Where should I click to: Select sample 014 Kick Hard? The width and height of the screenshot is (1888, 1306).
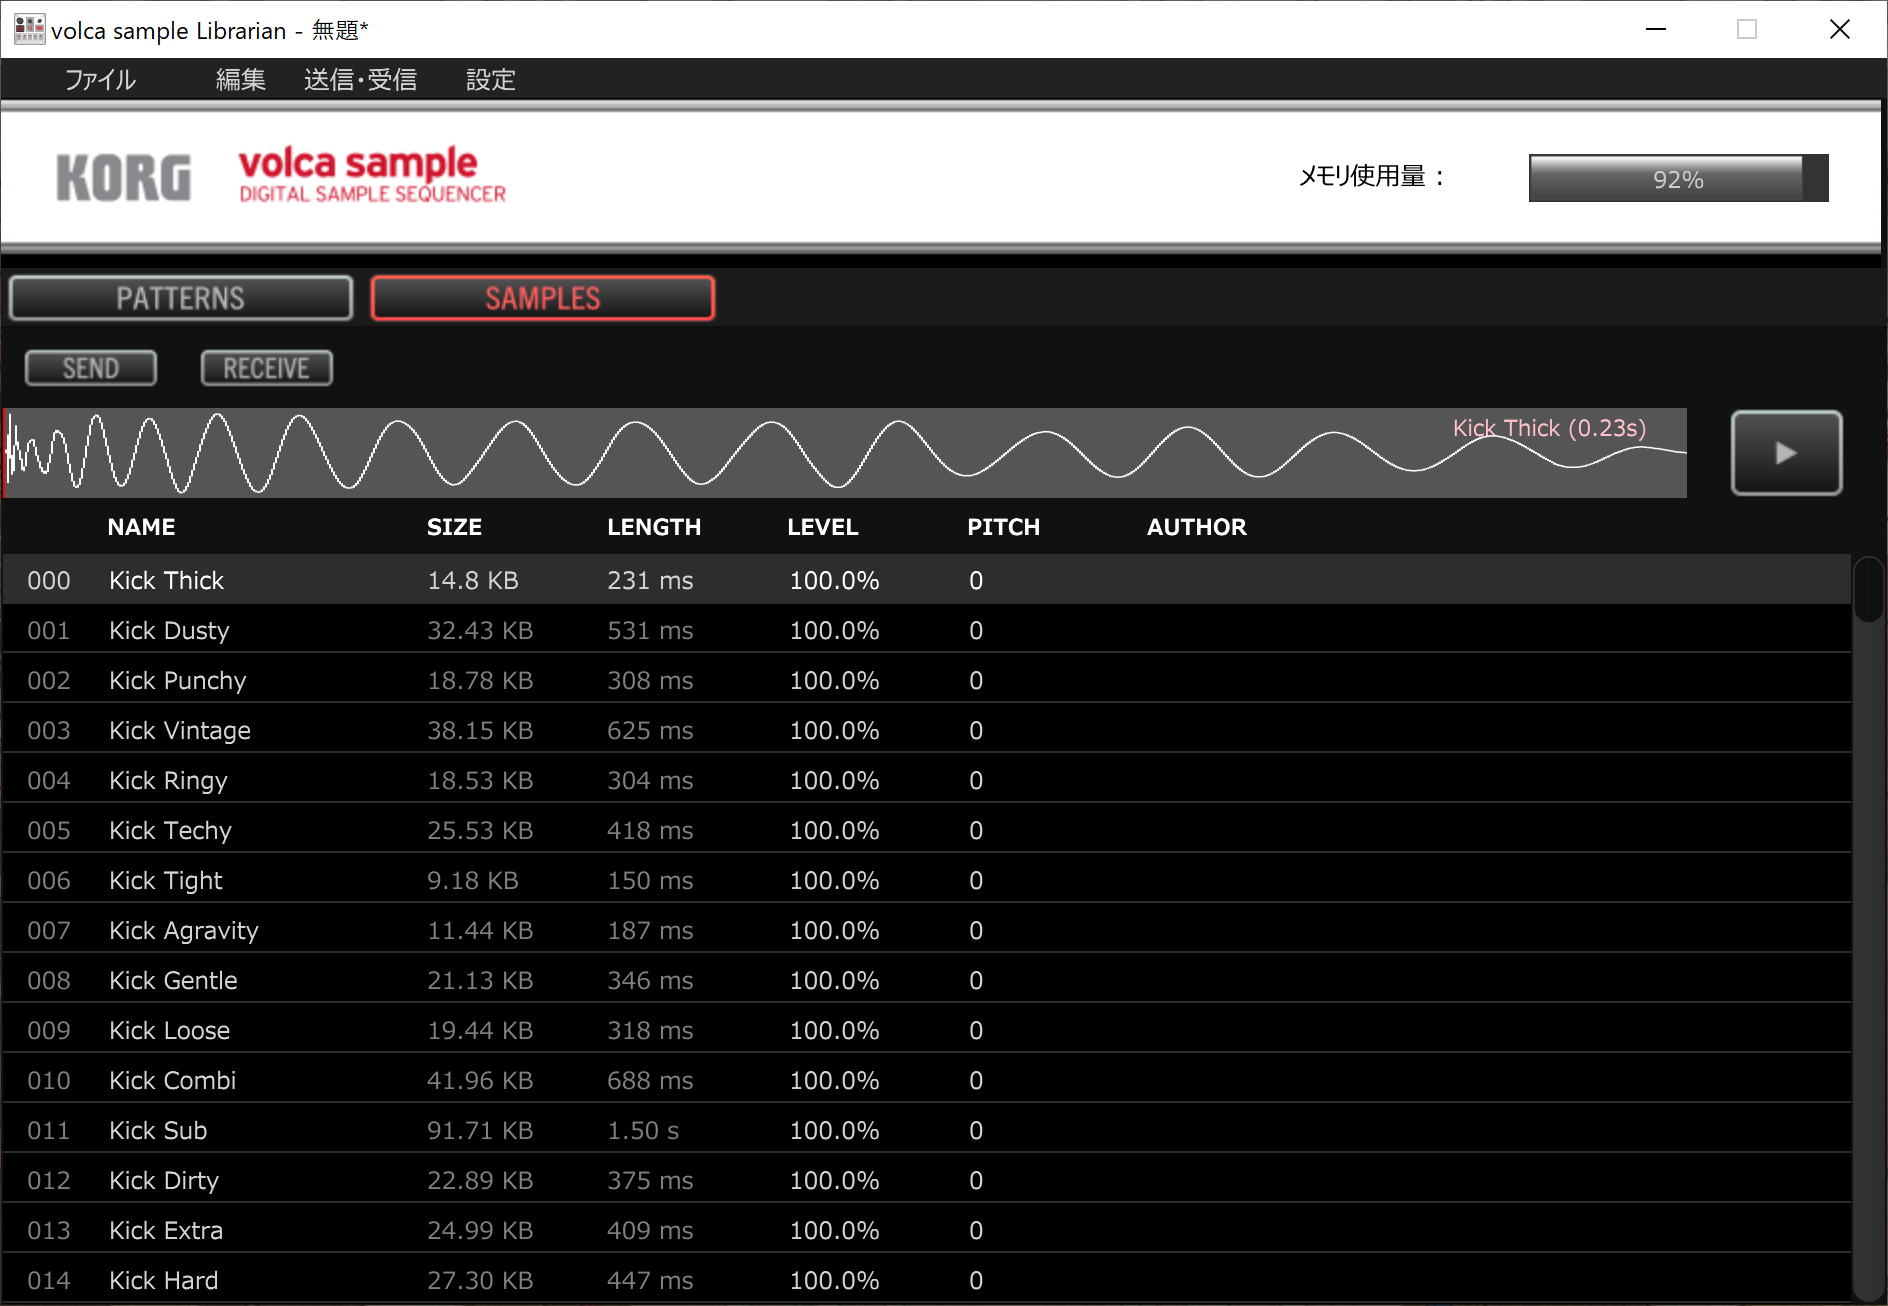[x=927, y=1280]
